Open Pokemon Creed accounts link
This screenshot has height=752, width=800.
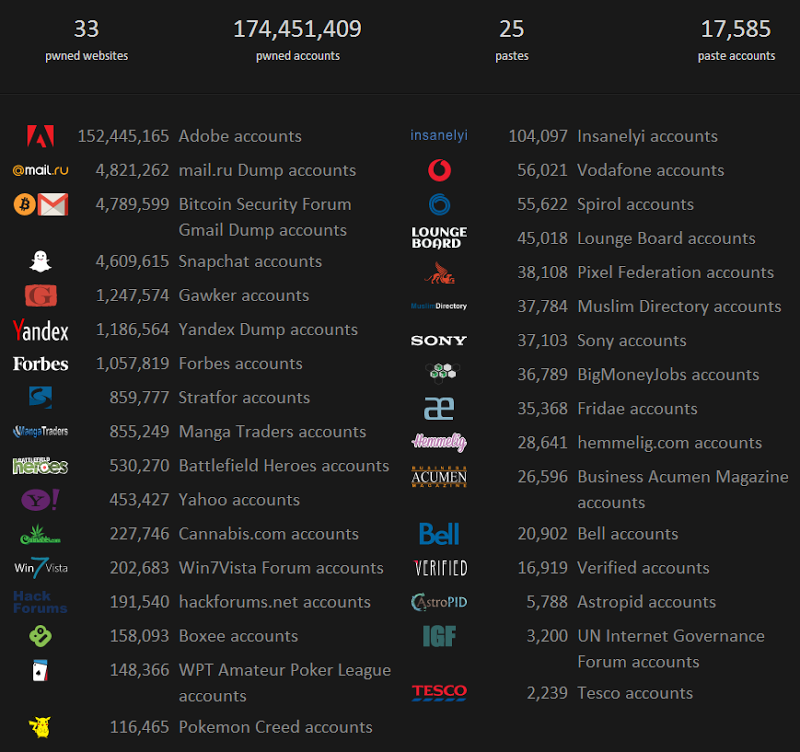(x=276, y=727)
